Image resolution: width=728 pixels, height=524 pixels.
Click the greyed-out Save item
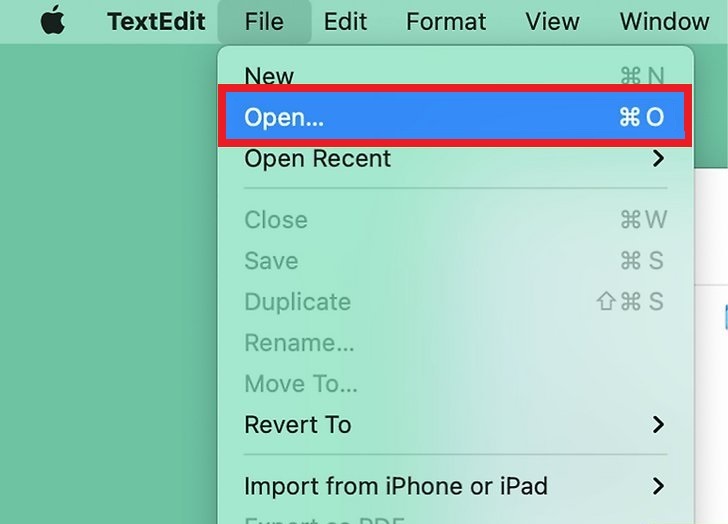pos(271,261)
